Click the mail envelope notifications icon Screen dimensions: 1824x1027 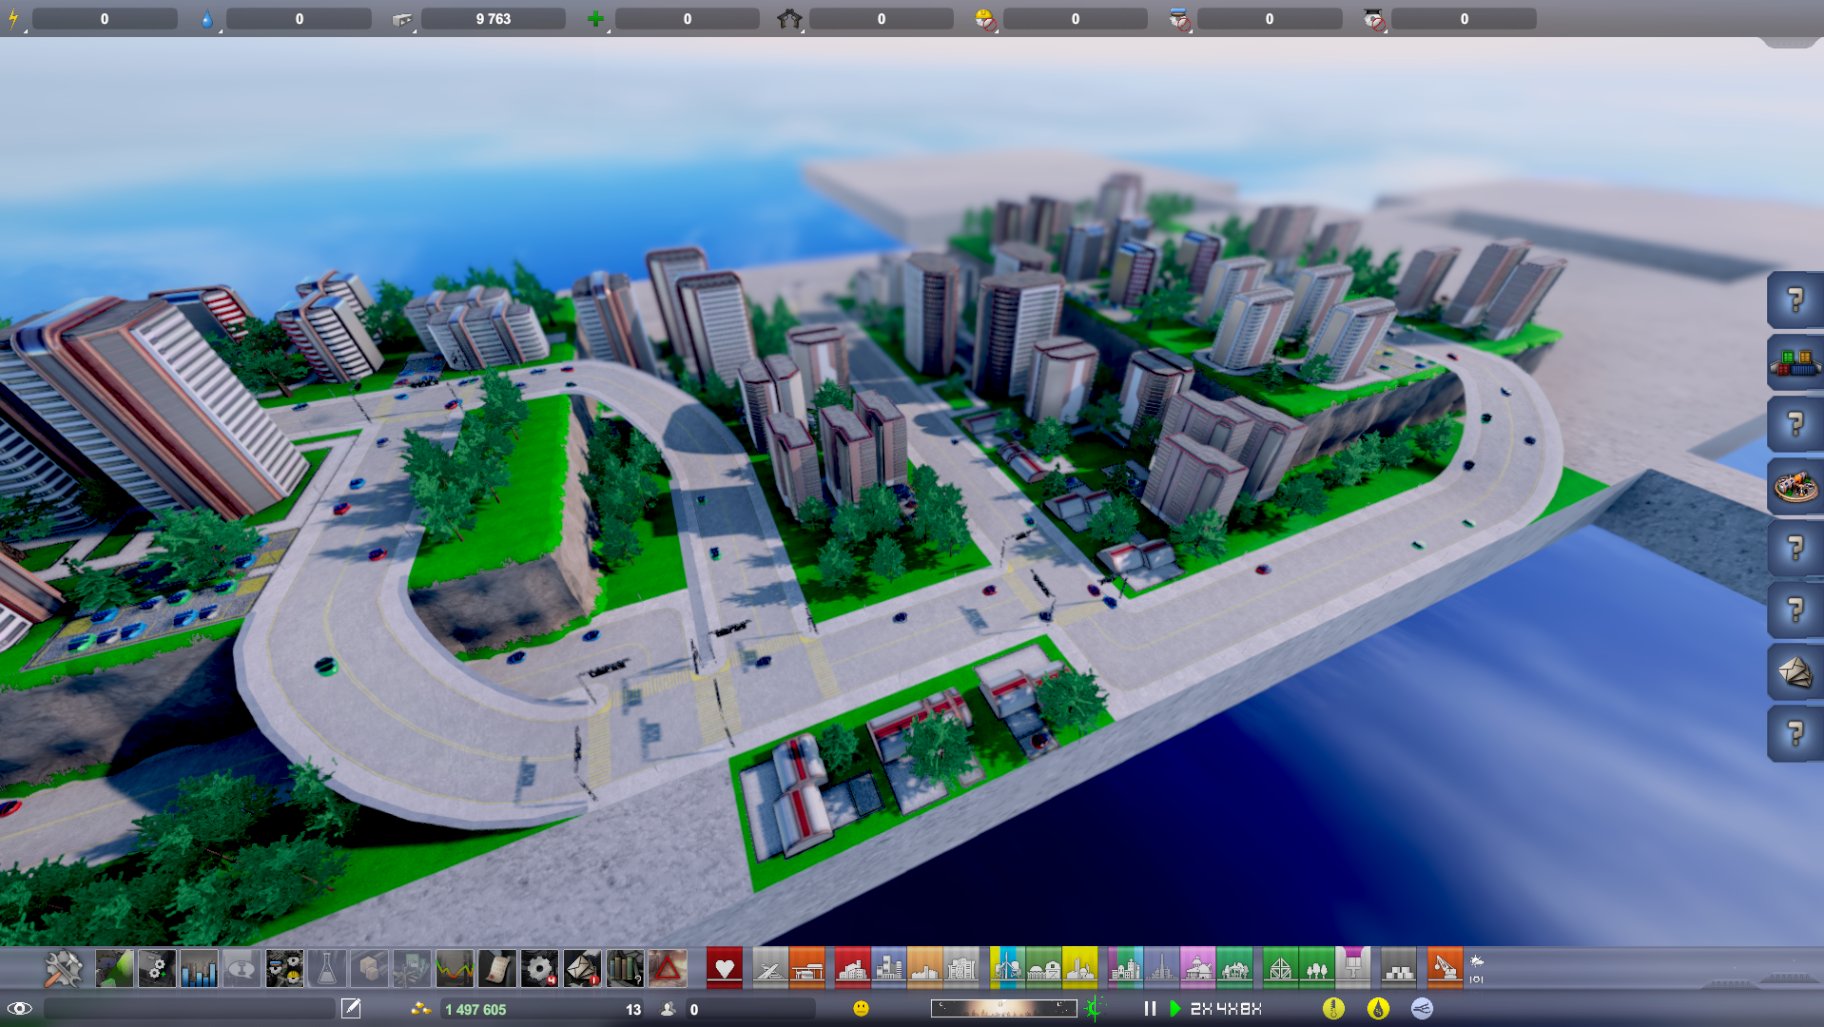click(x=581, y=968)
